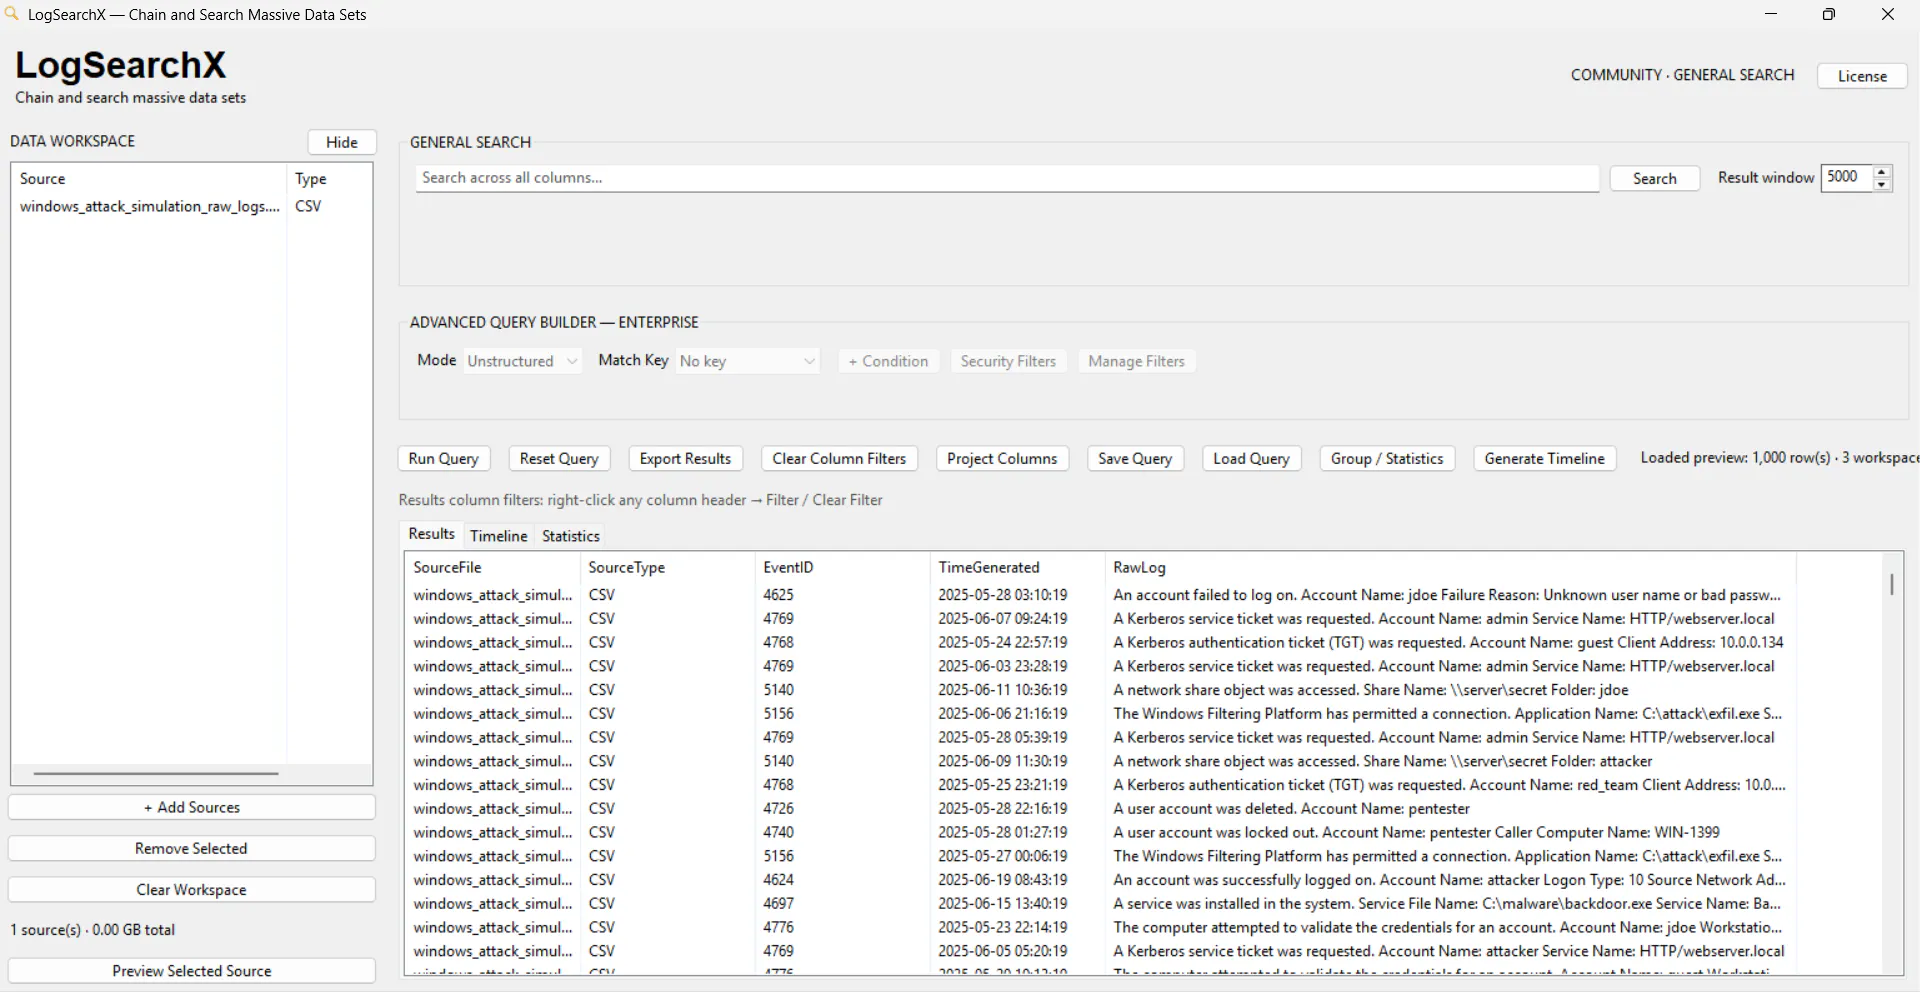Screen dimensions: 1920x992
Task: Click the Source column header in workspace
Action: point(150,178)
